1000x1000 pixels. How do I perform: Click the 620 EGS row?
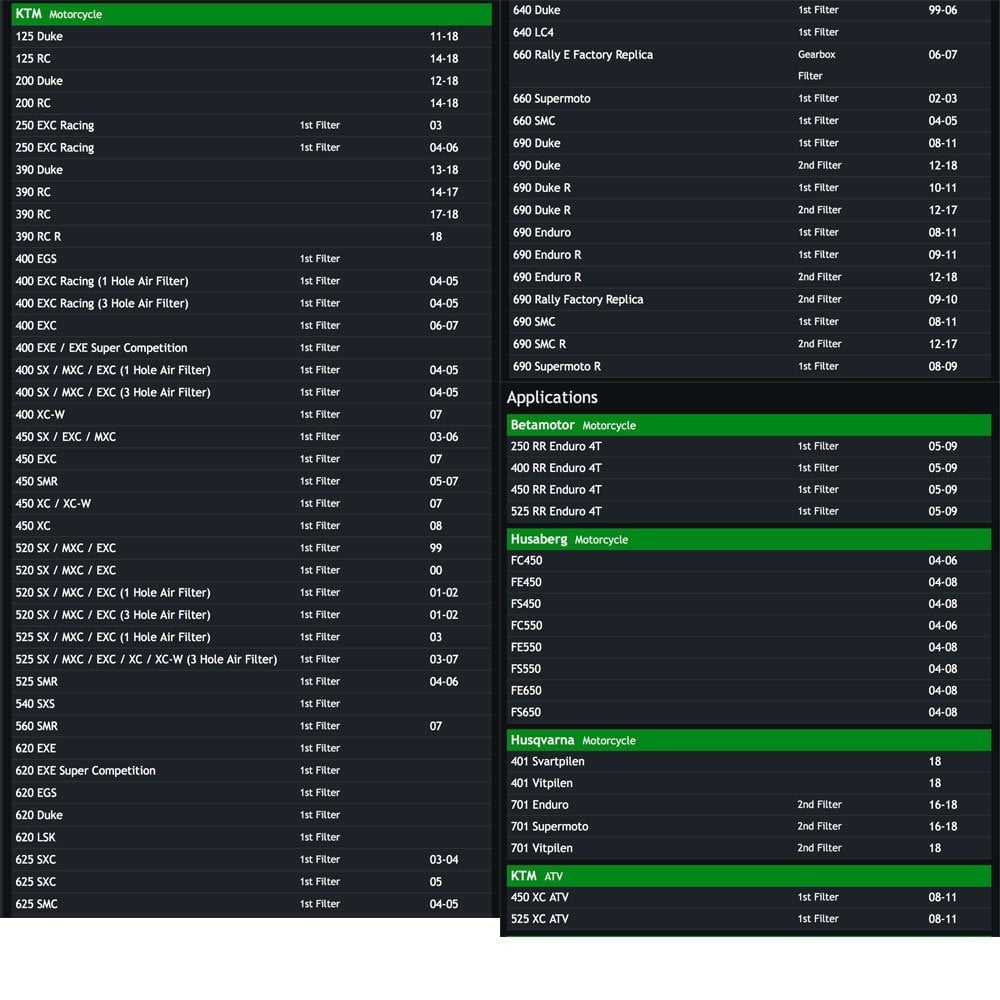click(251, 793)
